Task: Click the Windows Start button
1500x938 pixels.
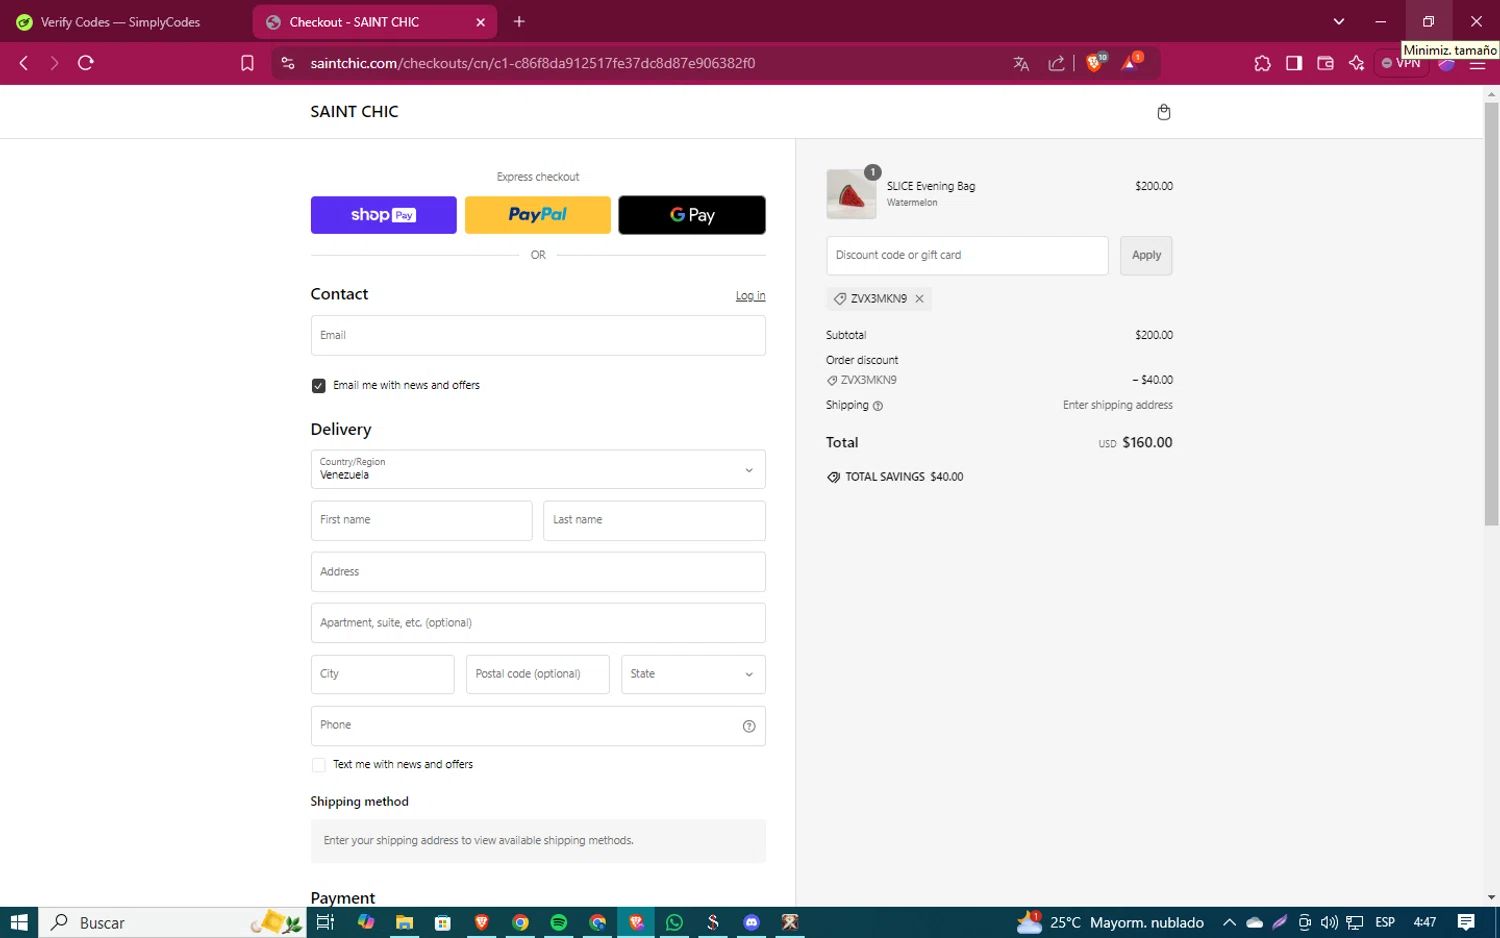Action: (19, 923)
